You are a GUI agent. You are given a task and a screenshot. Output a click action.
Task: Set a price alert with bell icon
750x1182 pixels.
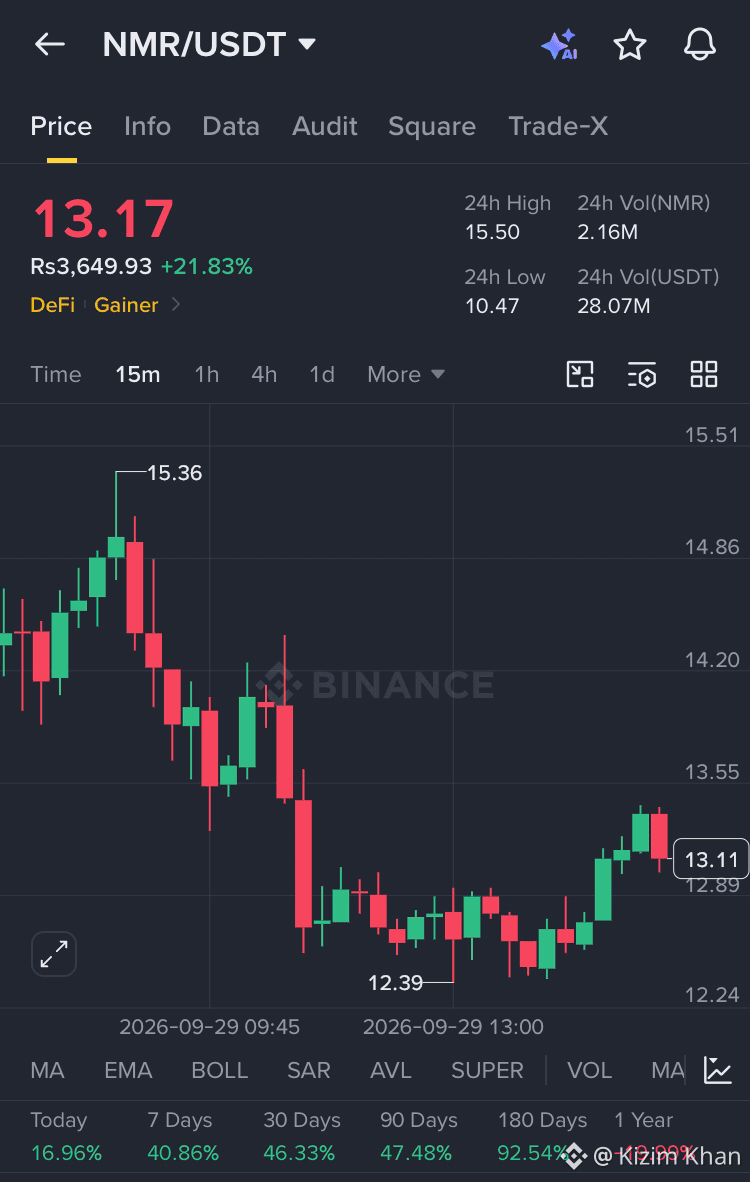coord(699,45)
